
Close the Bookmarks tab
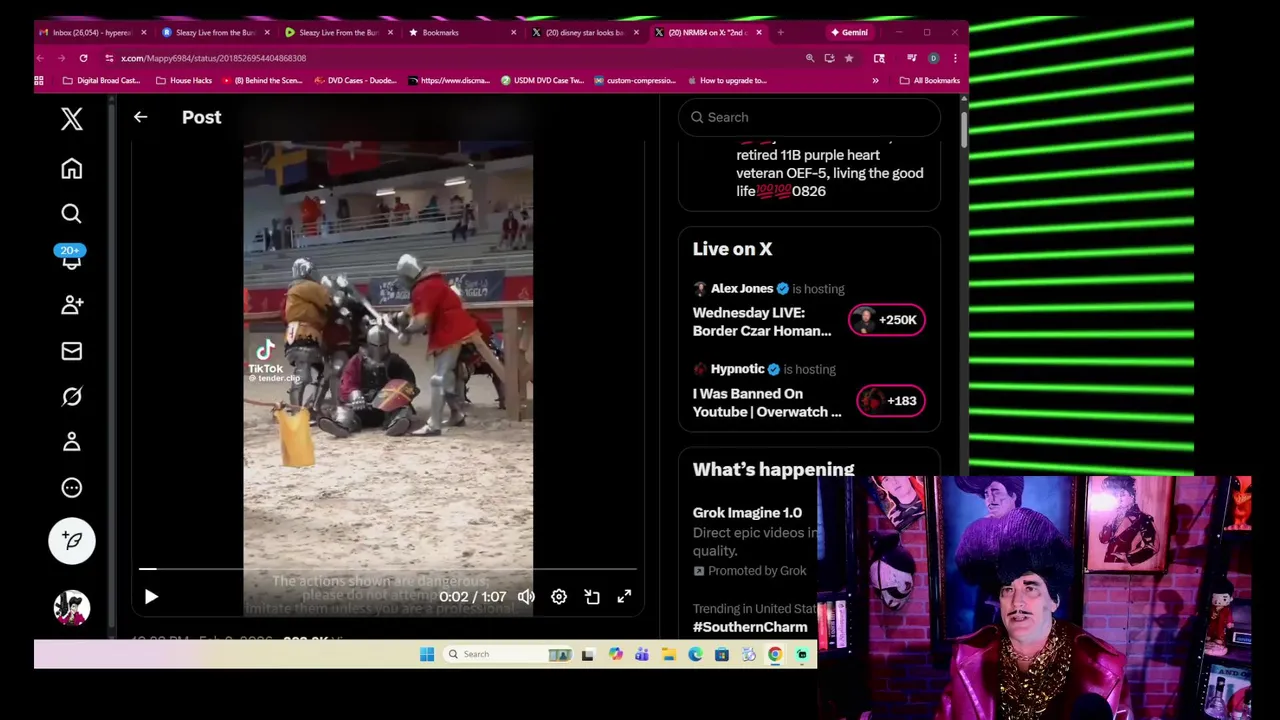click(x=514, y=32)
